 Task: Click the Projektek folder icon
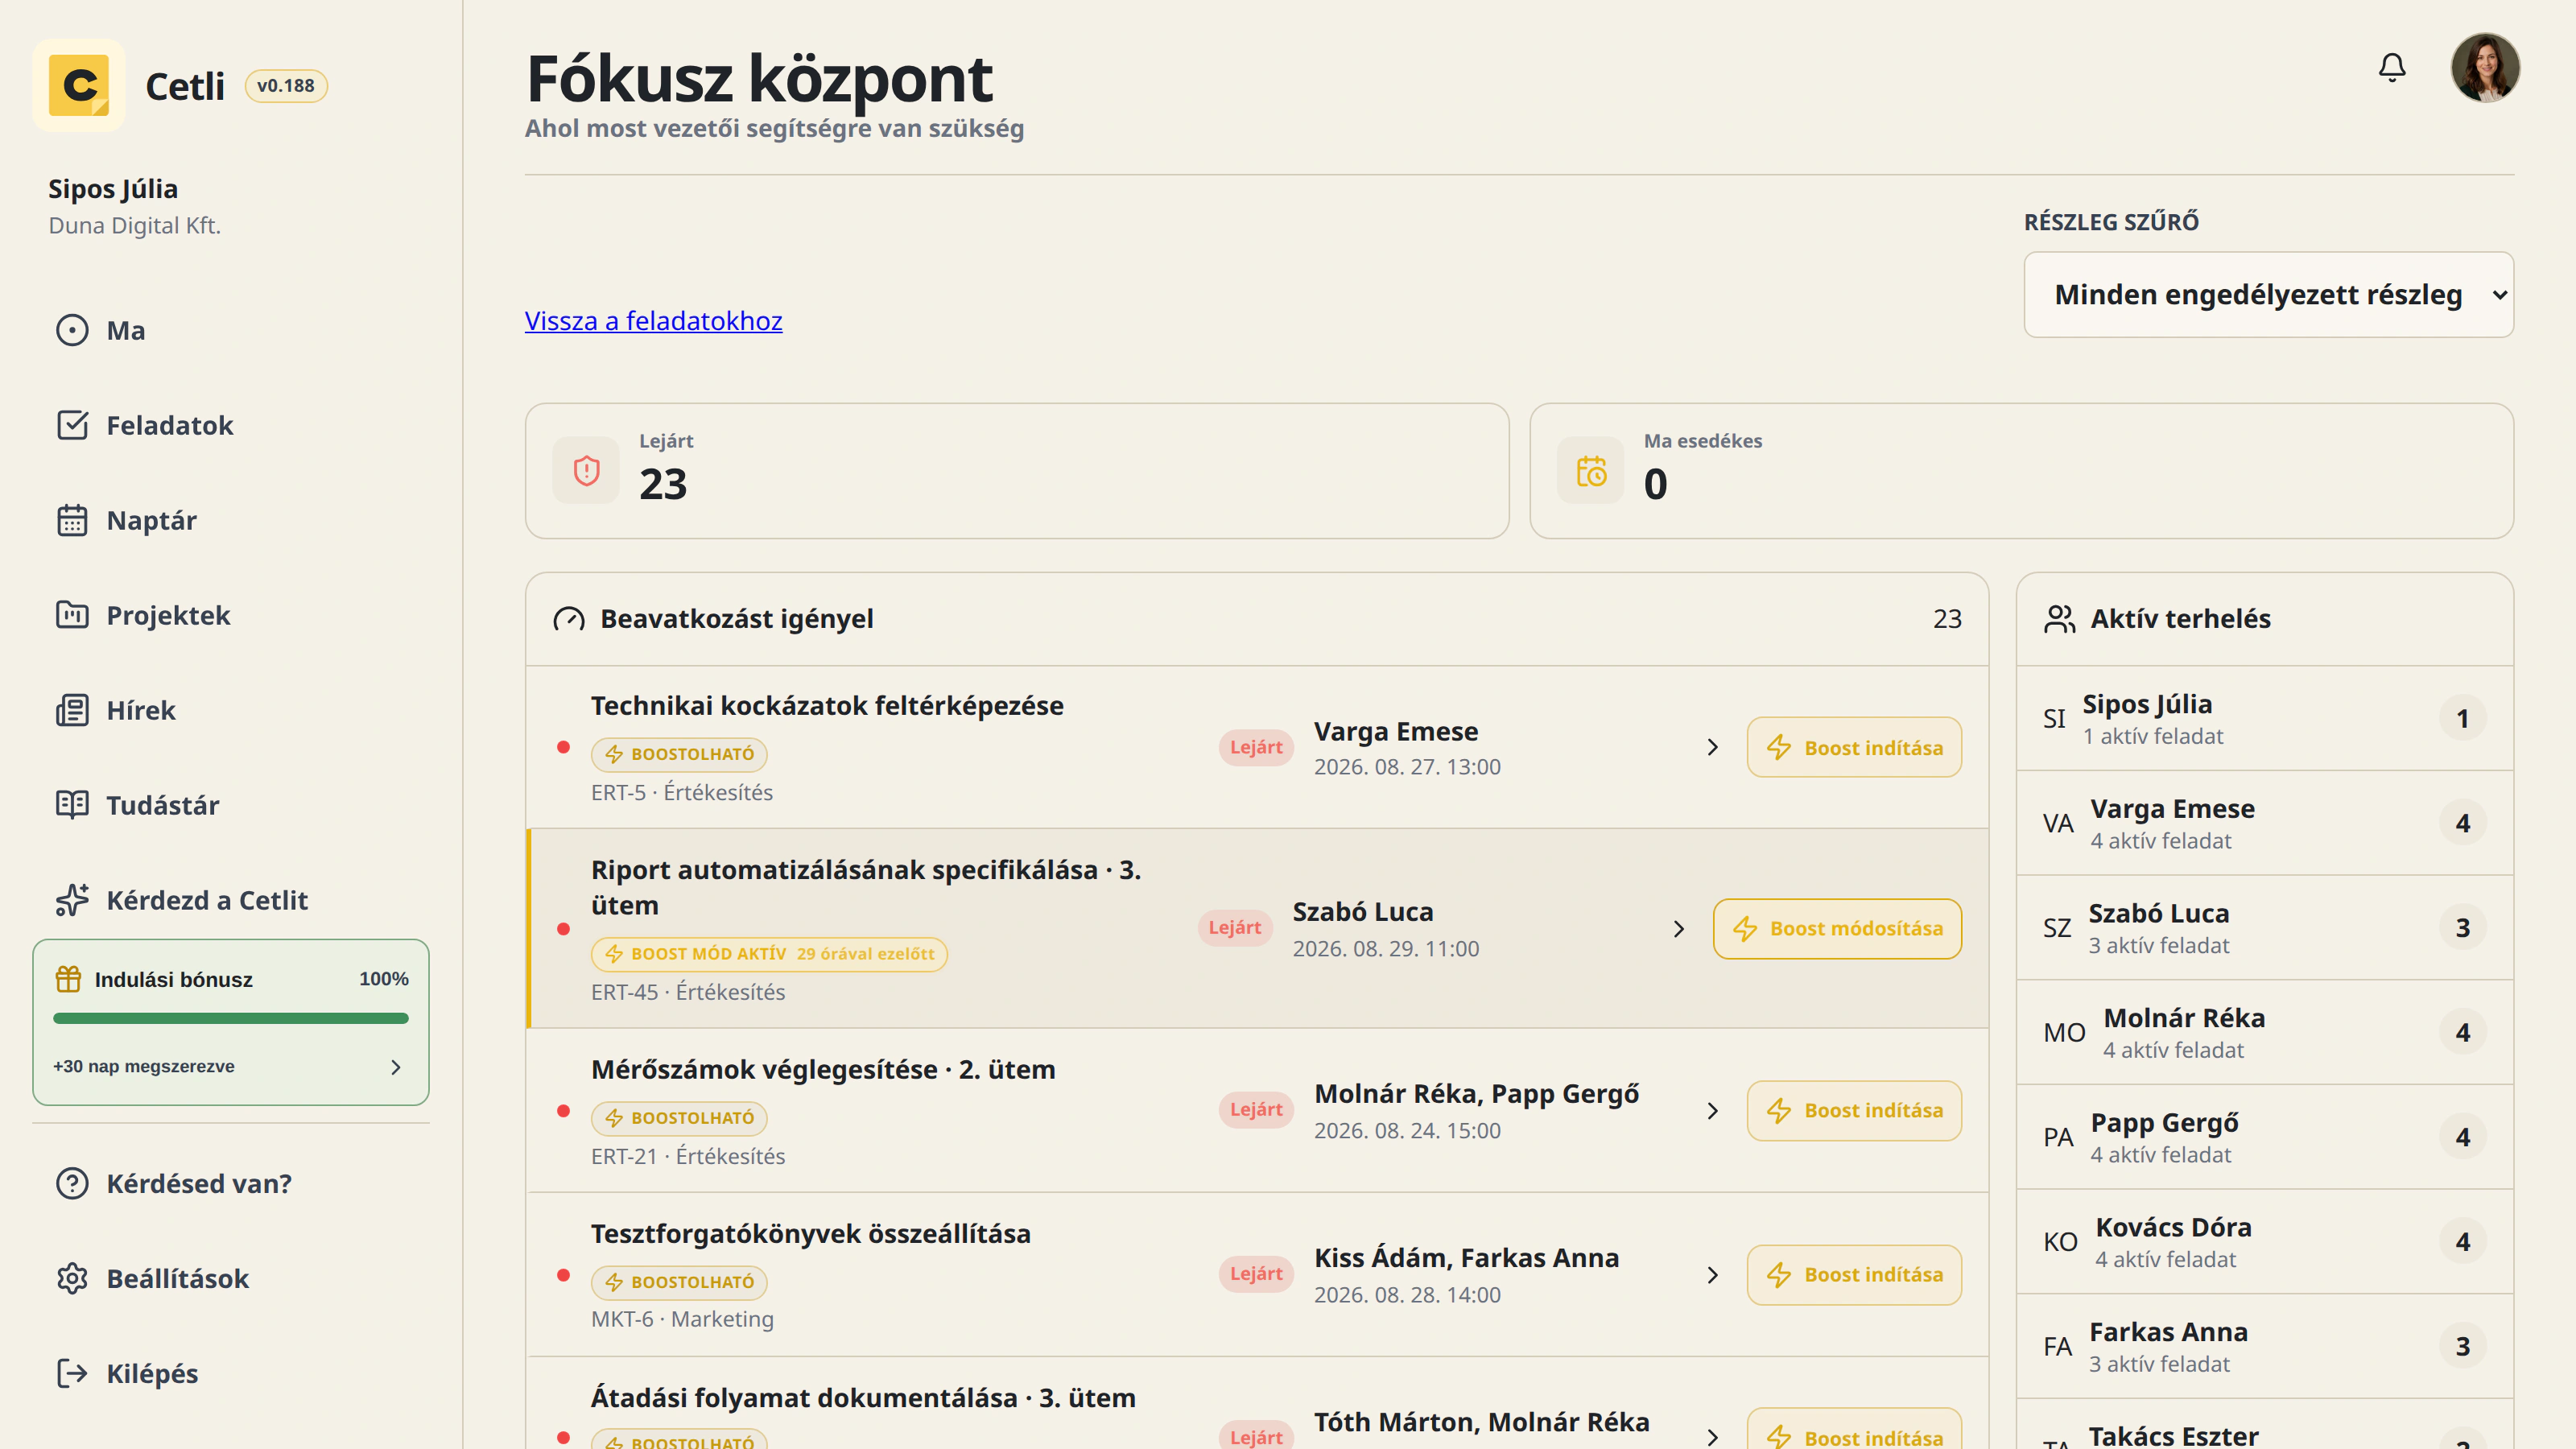[x=72, y=615]
